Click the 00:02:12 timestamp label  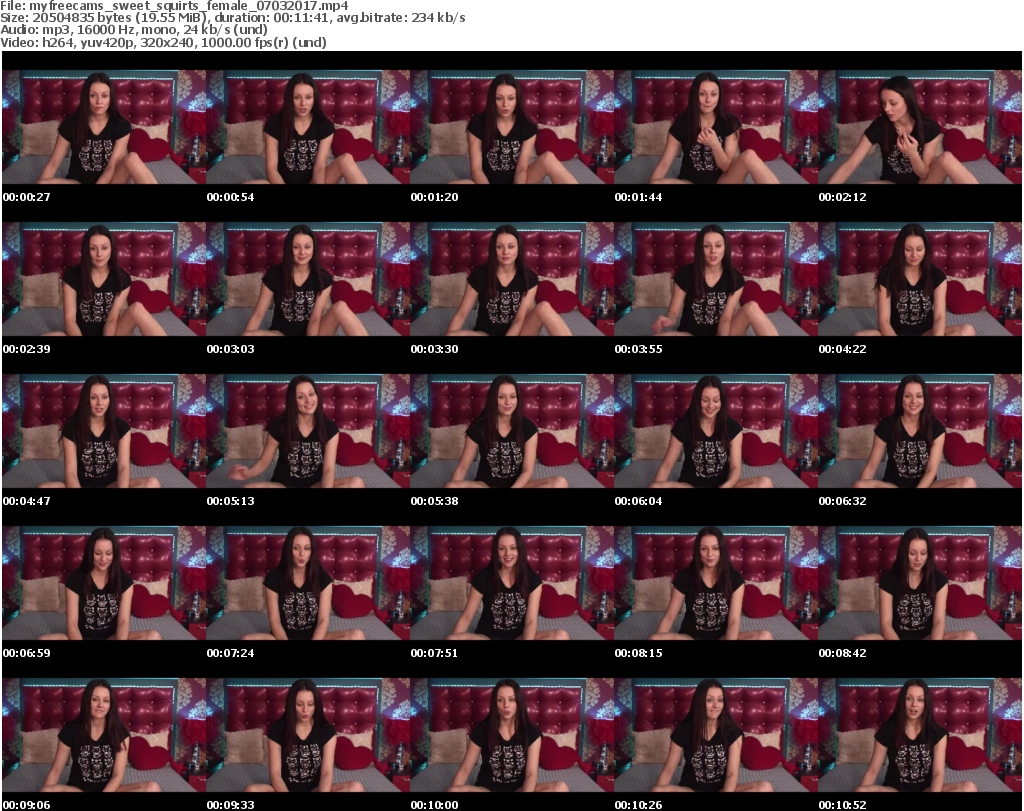(842, 197)
